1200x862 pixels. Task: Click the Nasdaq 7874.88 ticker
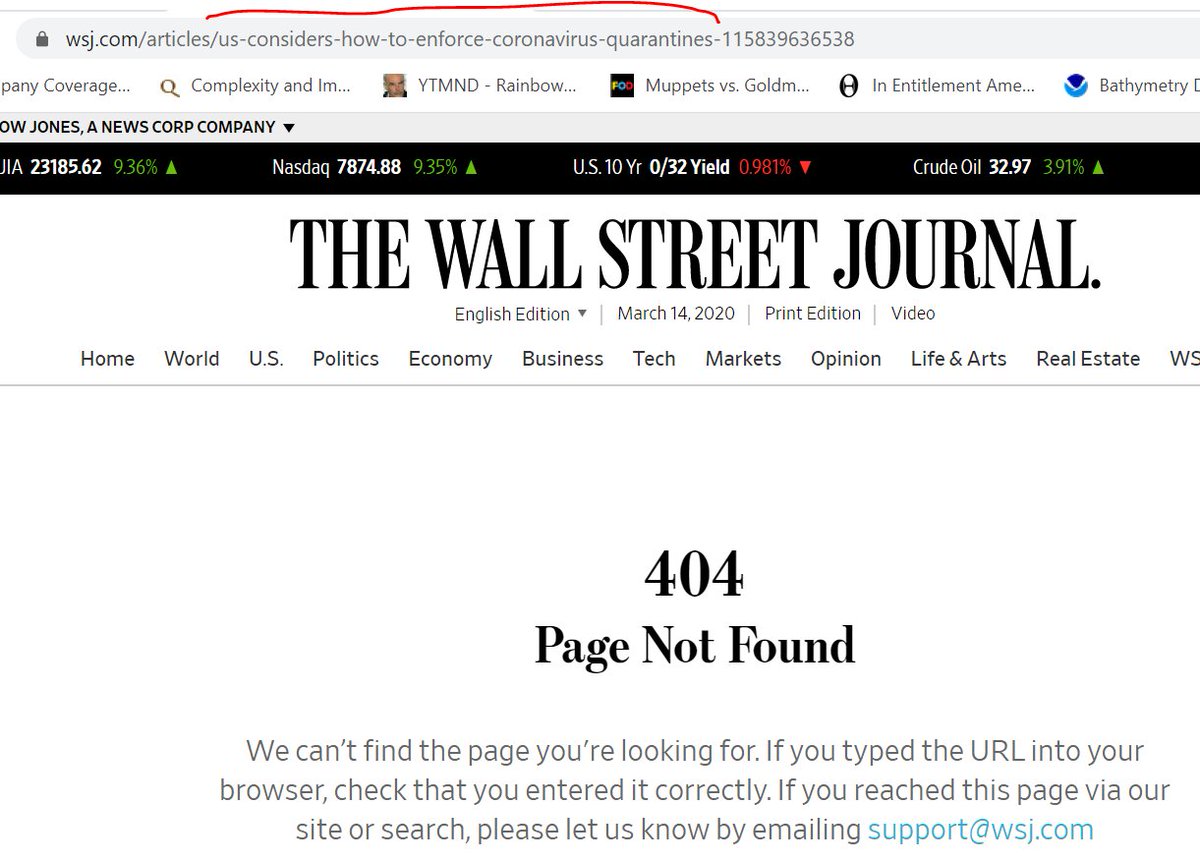pyautogui.click(x=336, y=167)
